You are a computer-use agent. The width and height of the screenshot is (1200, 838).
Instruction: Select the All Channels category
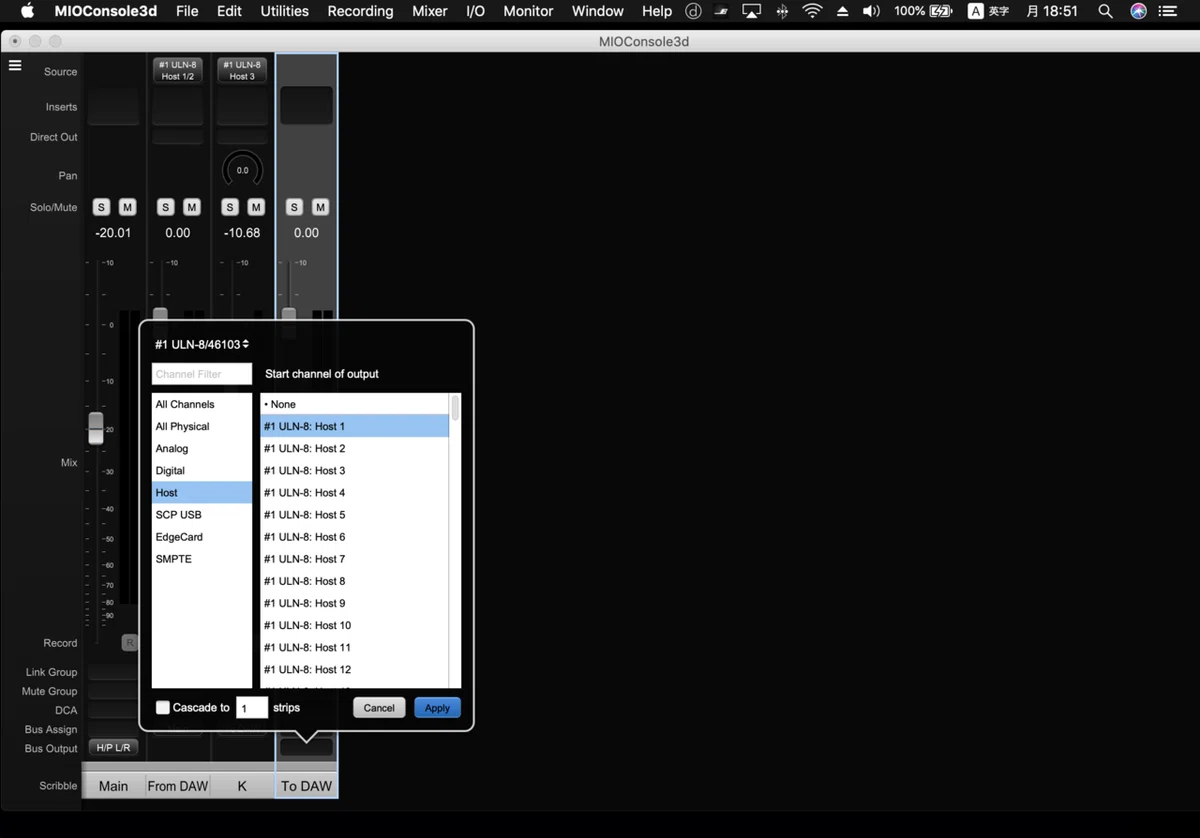pos(202,404)
